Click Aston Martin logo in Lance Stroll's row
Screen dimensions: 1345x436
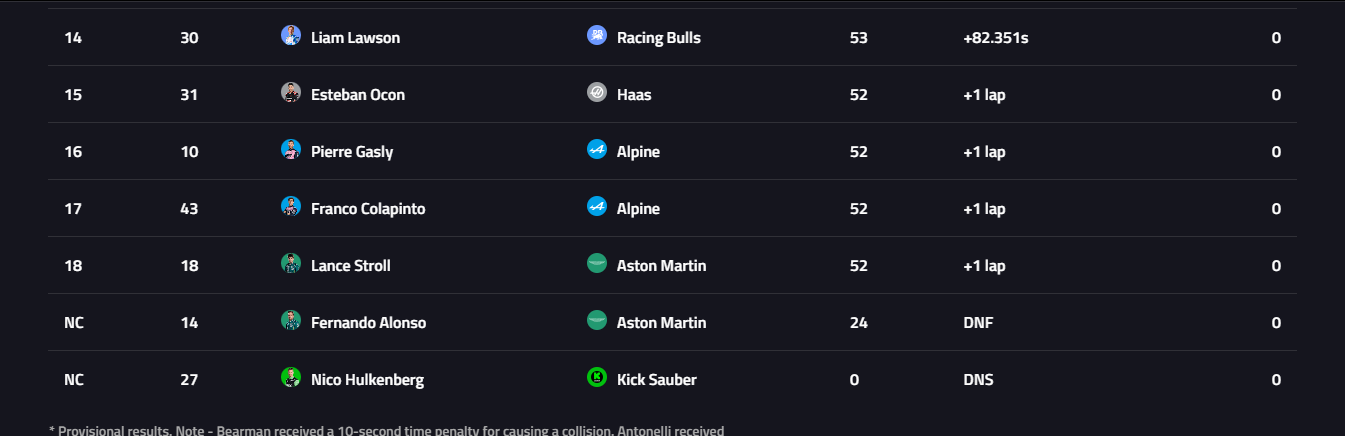(x=597, y=264)
